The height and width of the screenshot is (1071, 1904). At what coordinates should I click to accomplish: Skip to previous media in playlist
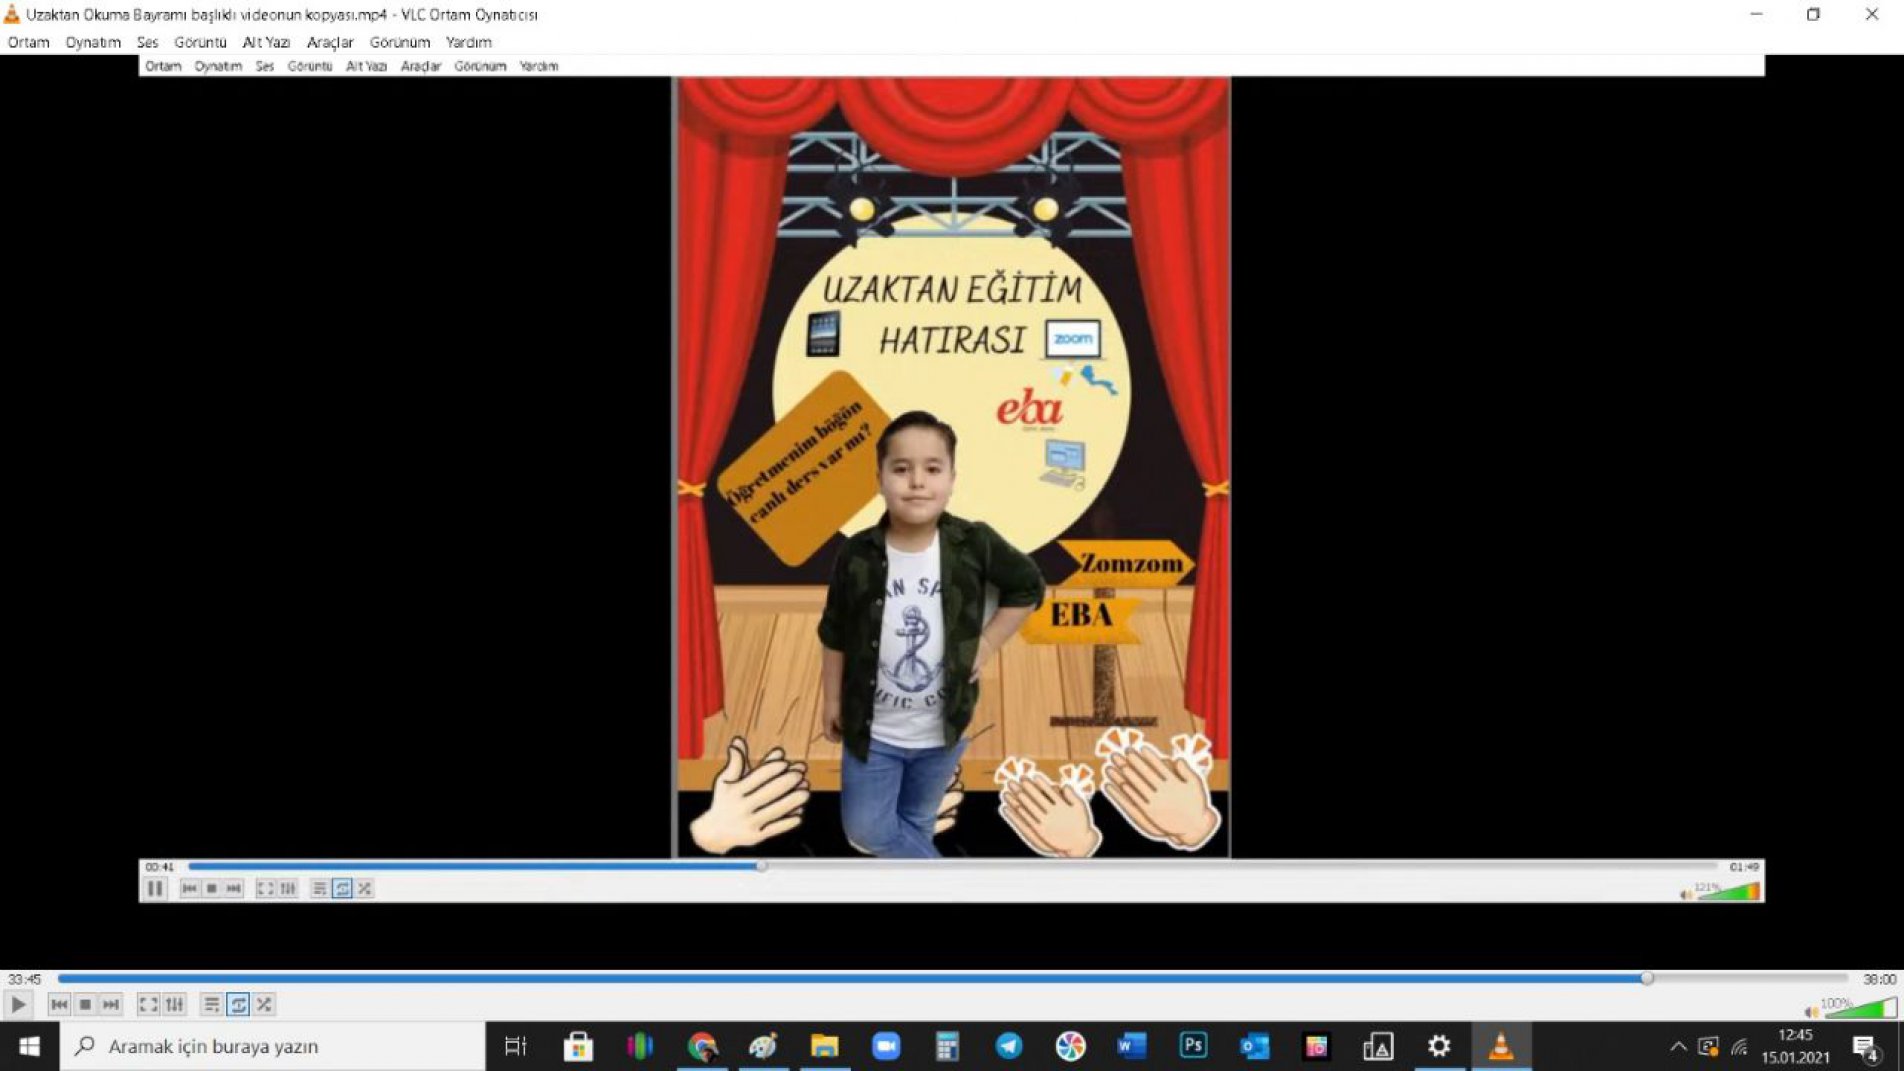59,1004
